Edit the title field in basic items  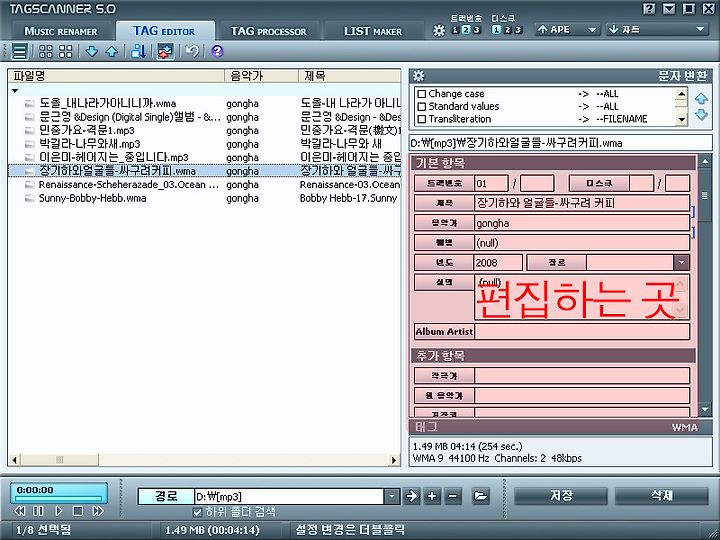click(582, 203)
